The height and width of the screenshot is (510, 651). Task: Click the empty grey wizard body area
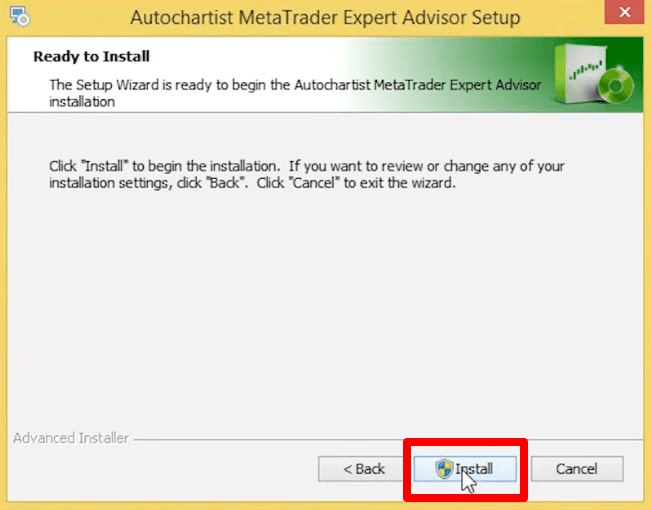(325, 307)
